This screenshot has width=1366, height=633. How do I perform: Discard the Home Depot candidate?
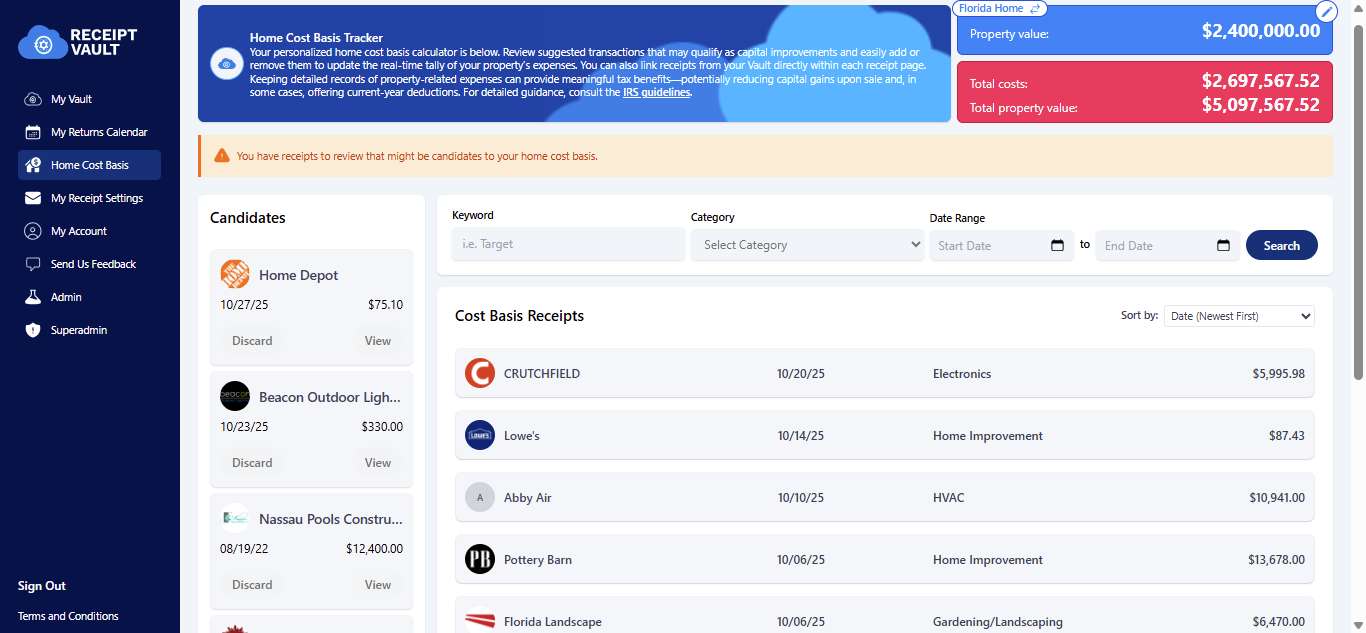[252, 341]
